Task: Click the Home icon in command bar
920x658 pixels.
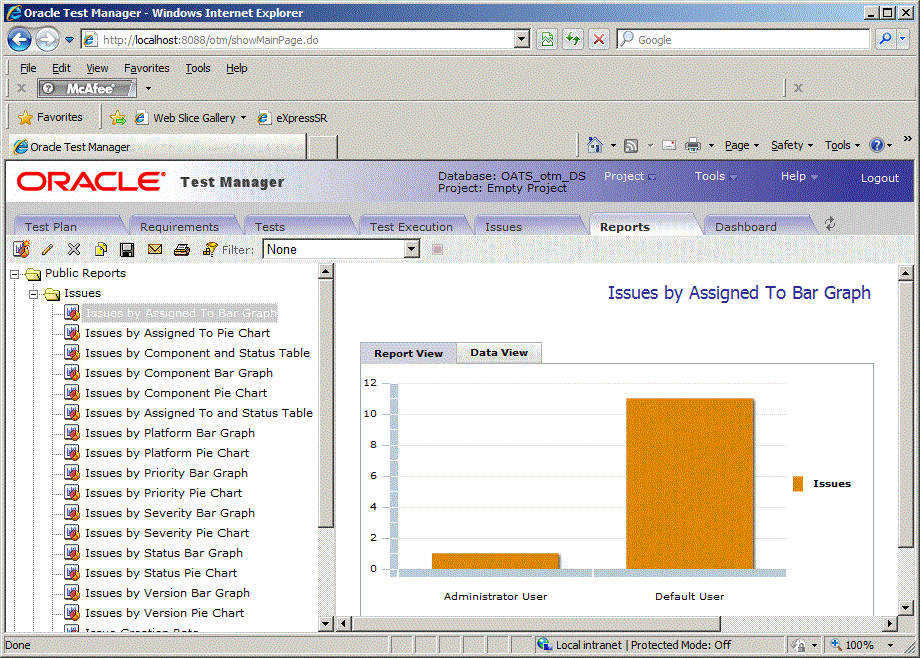Action: 594,145
